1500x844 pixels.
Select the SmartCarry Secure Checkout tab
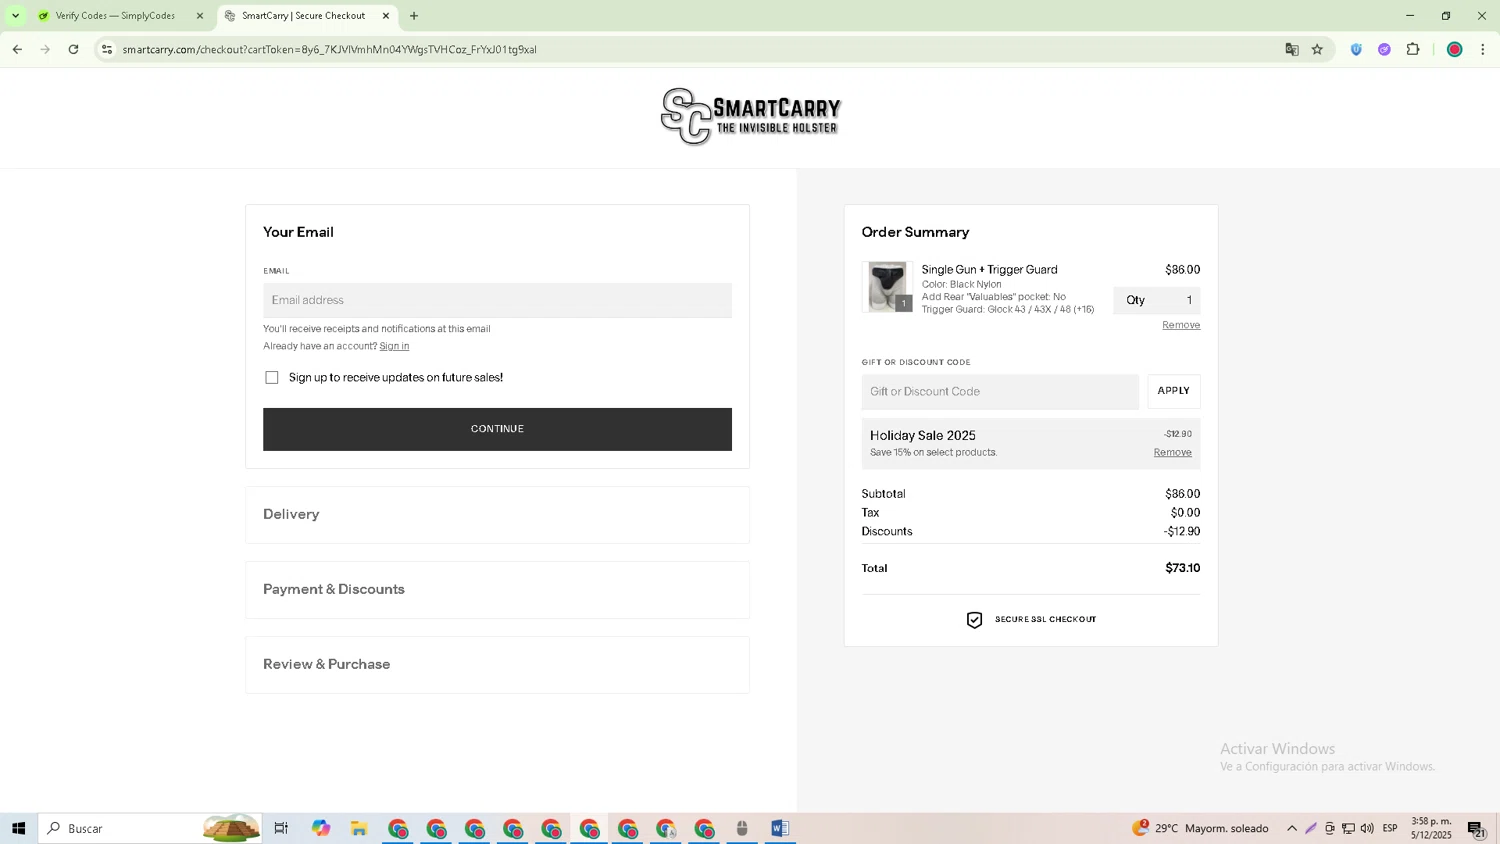point(305,16)
